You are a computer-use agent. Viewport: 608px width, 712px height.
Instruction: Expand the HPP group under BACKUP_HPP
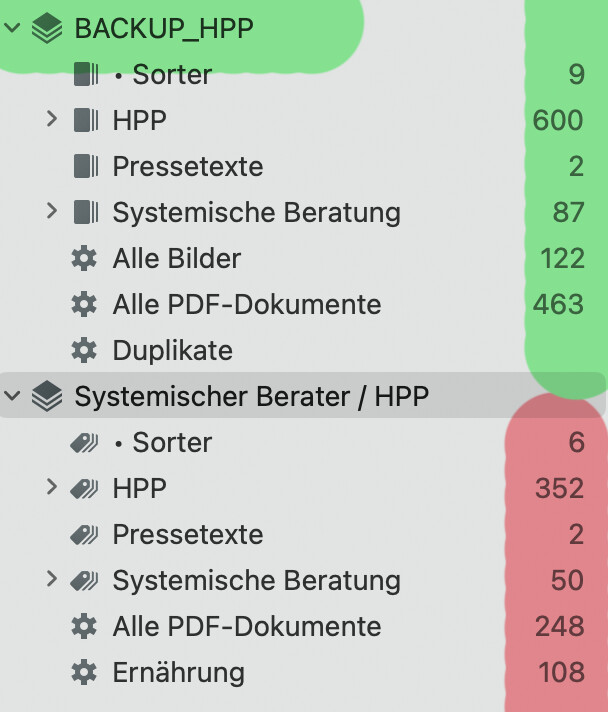point(52,121)
